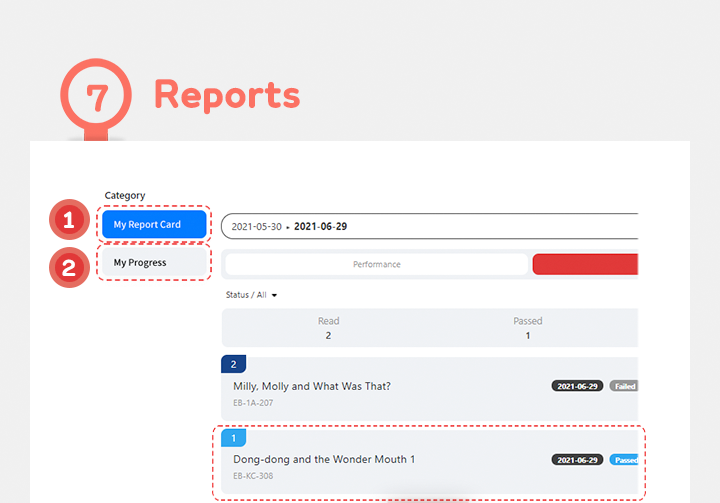
Task: Click the gray Failed status badge
Action: click(x=623, y=386)
